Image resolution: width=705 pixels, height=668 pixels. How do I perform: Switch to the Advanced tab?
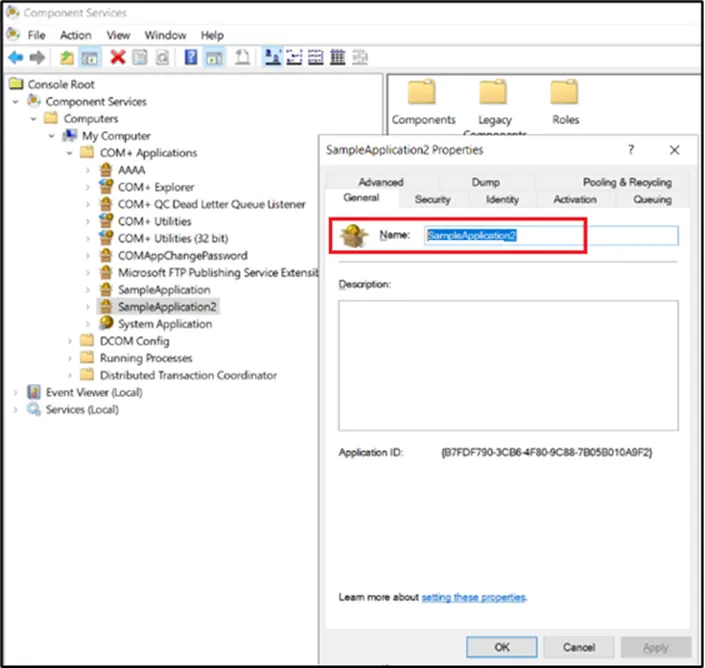point(381,182)
